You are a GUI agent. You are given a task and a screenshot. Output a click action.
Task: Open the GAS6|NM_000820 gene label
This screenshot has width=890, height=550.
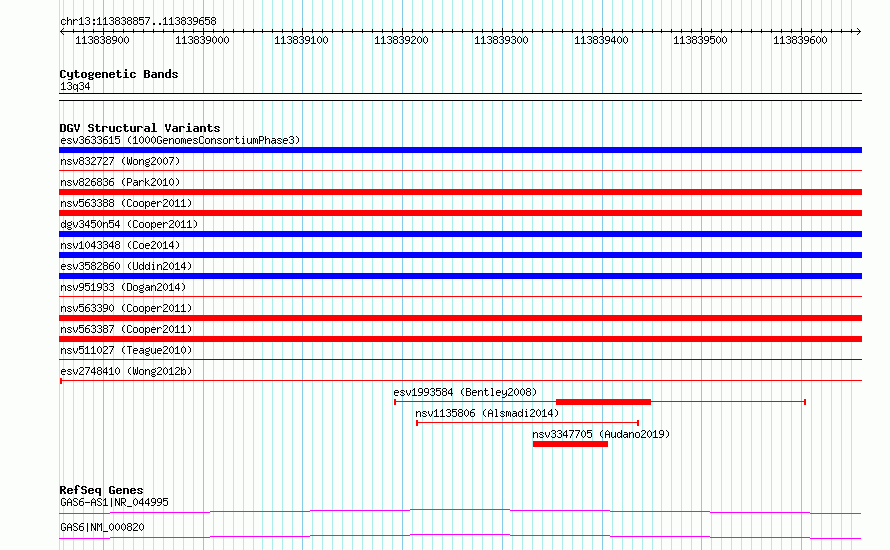[102, 527]
